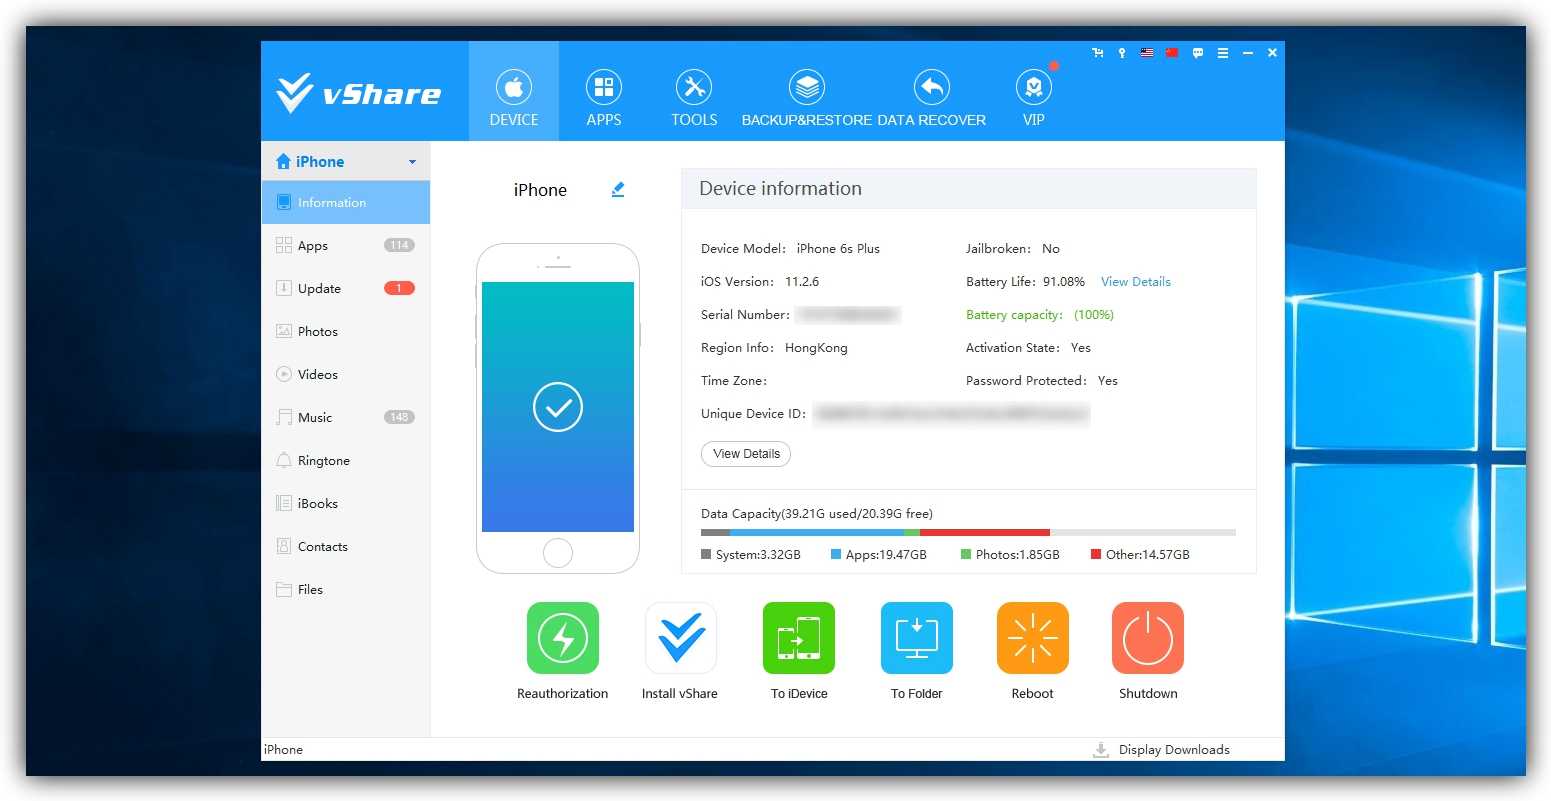Click the key icon in title bar
1551x801 pixels.
(x=1122, y=53)
